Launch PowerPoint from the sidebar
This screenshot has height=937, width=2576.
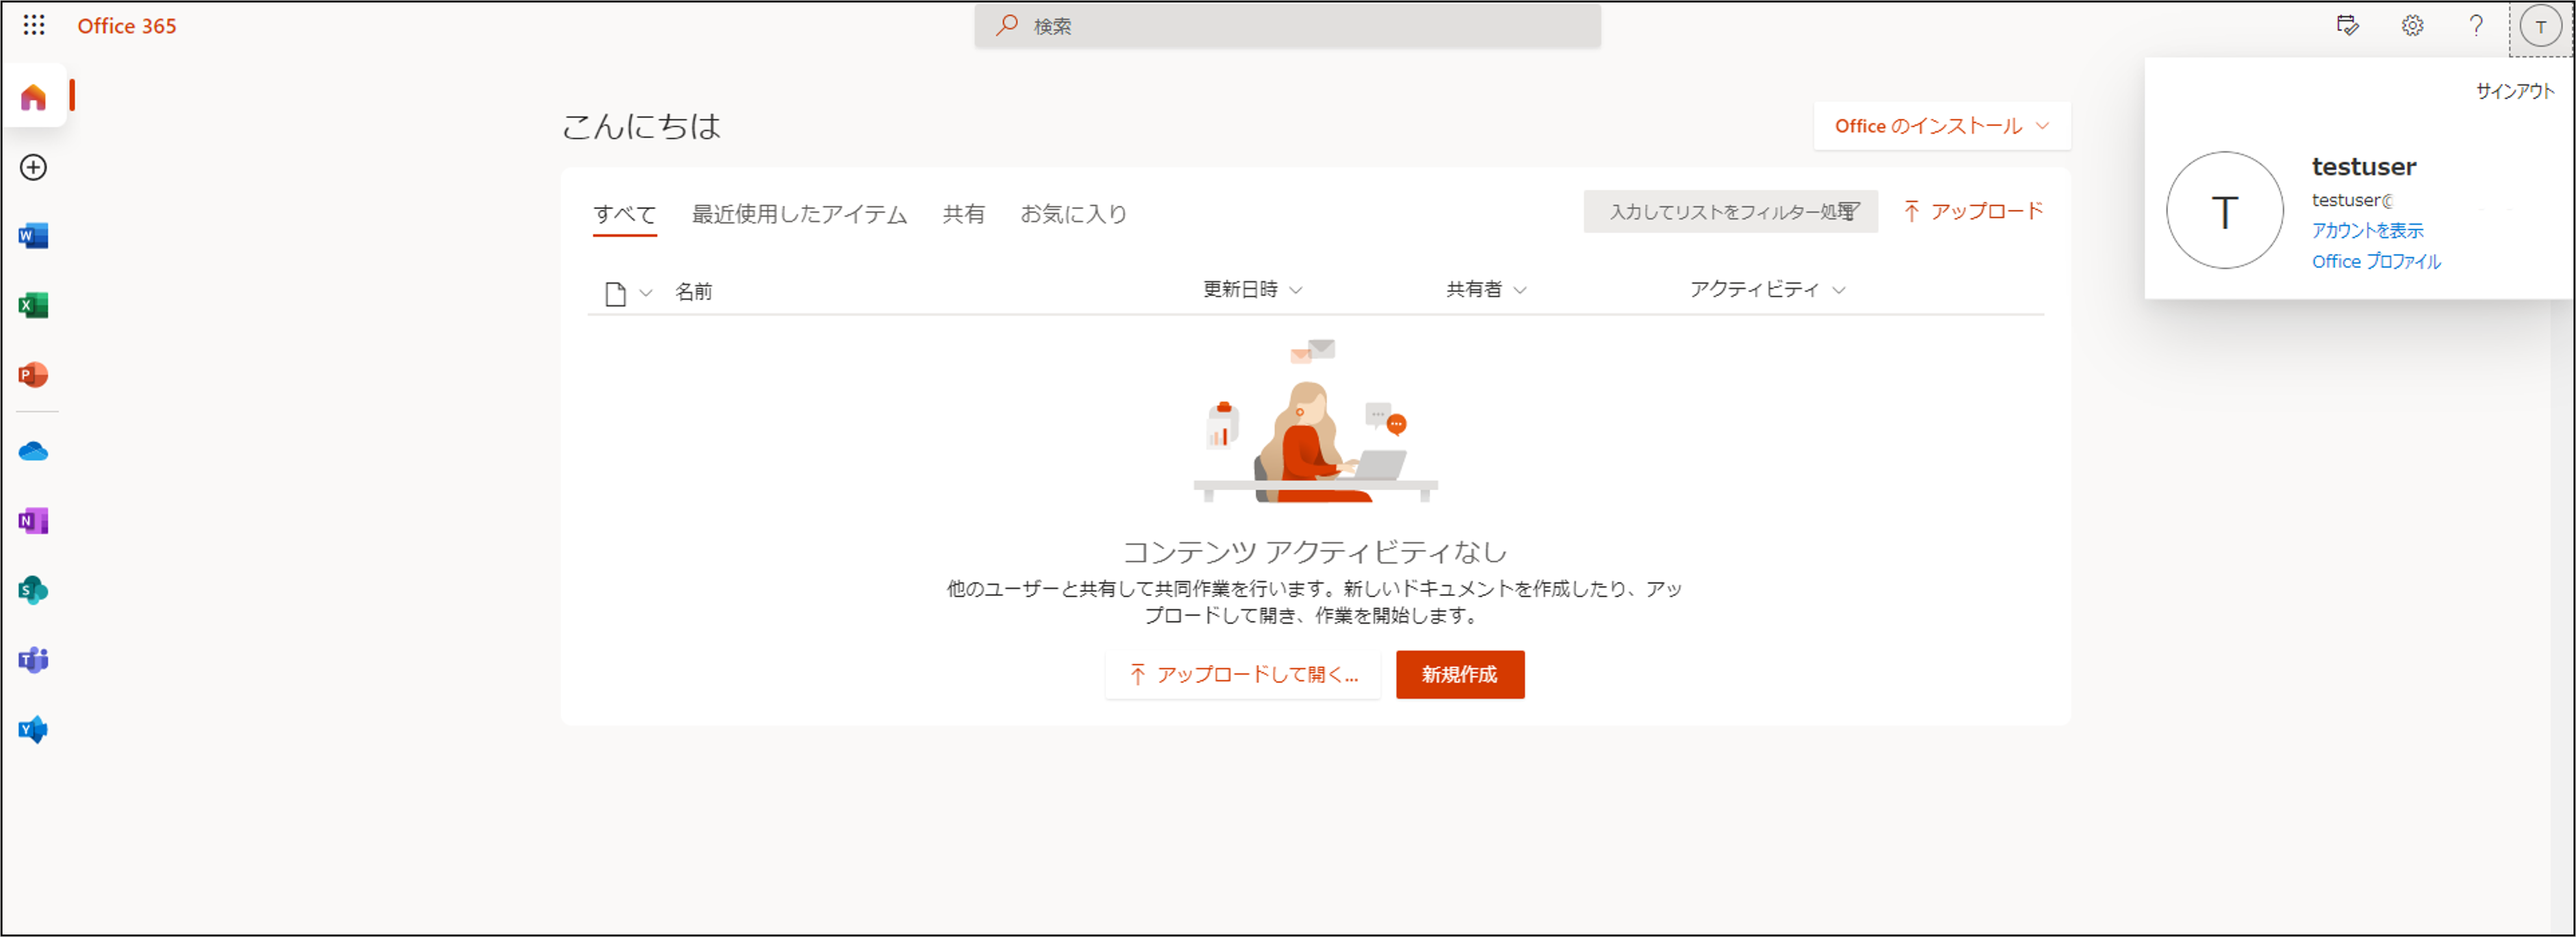(33, 375)
